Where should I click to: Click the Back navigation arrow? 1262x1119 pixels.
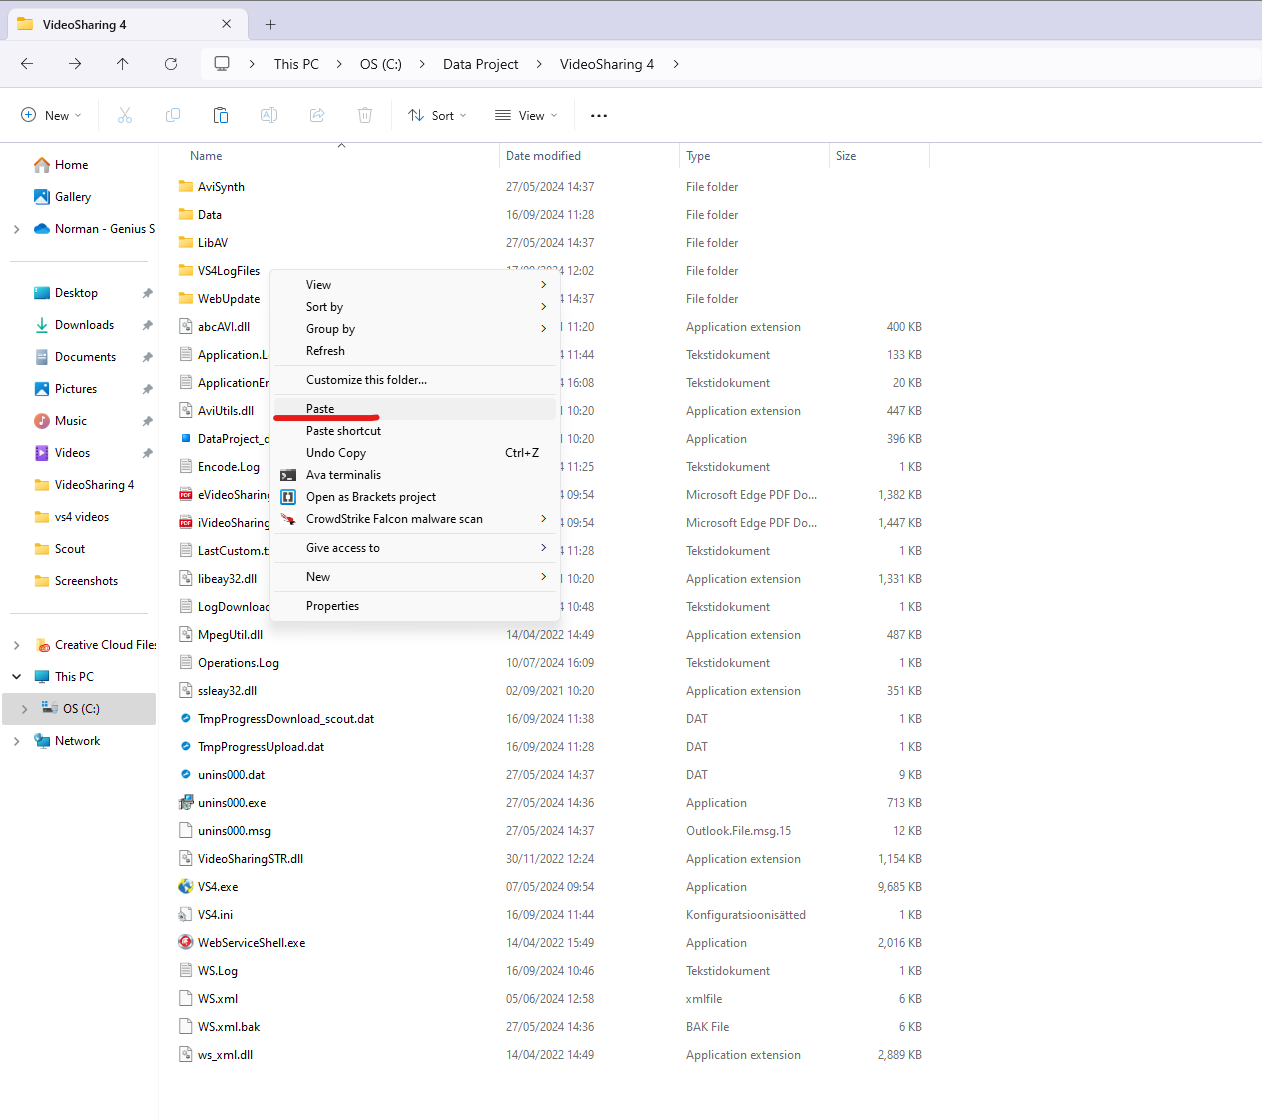[27, 64]
